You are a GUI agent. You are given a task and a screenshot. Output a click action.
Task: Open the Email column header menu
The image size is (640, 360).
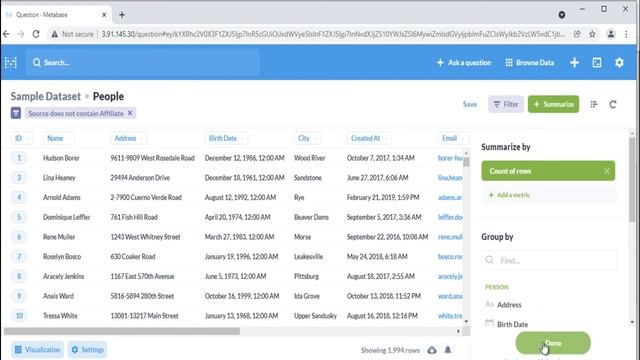tap(452, 138)
